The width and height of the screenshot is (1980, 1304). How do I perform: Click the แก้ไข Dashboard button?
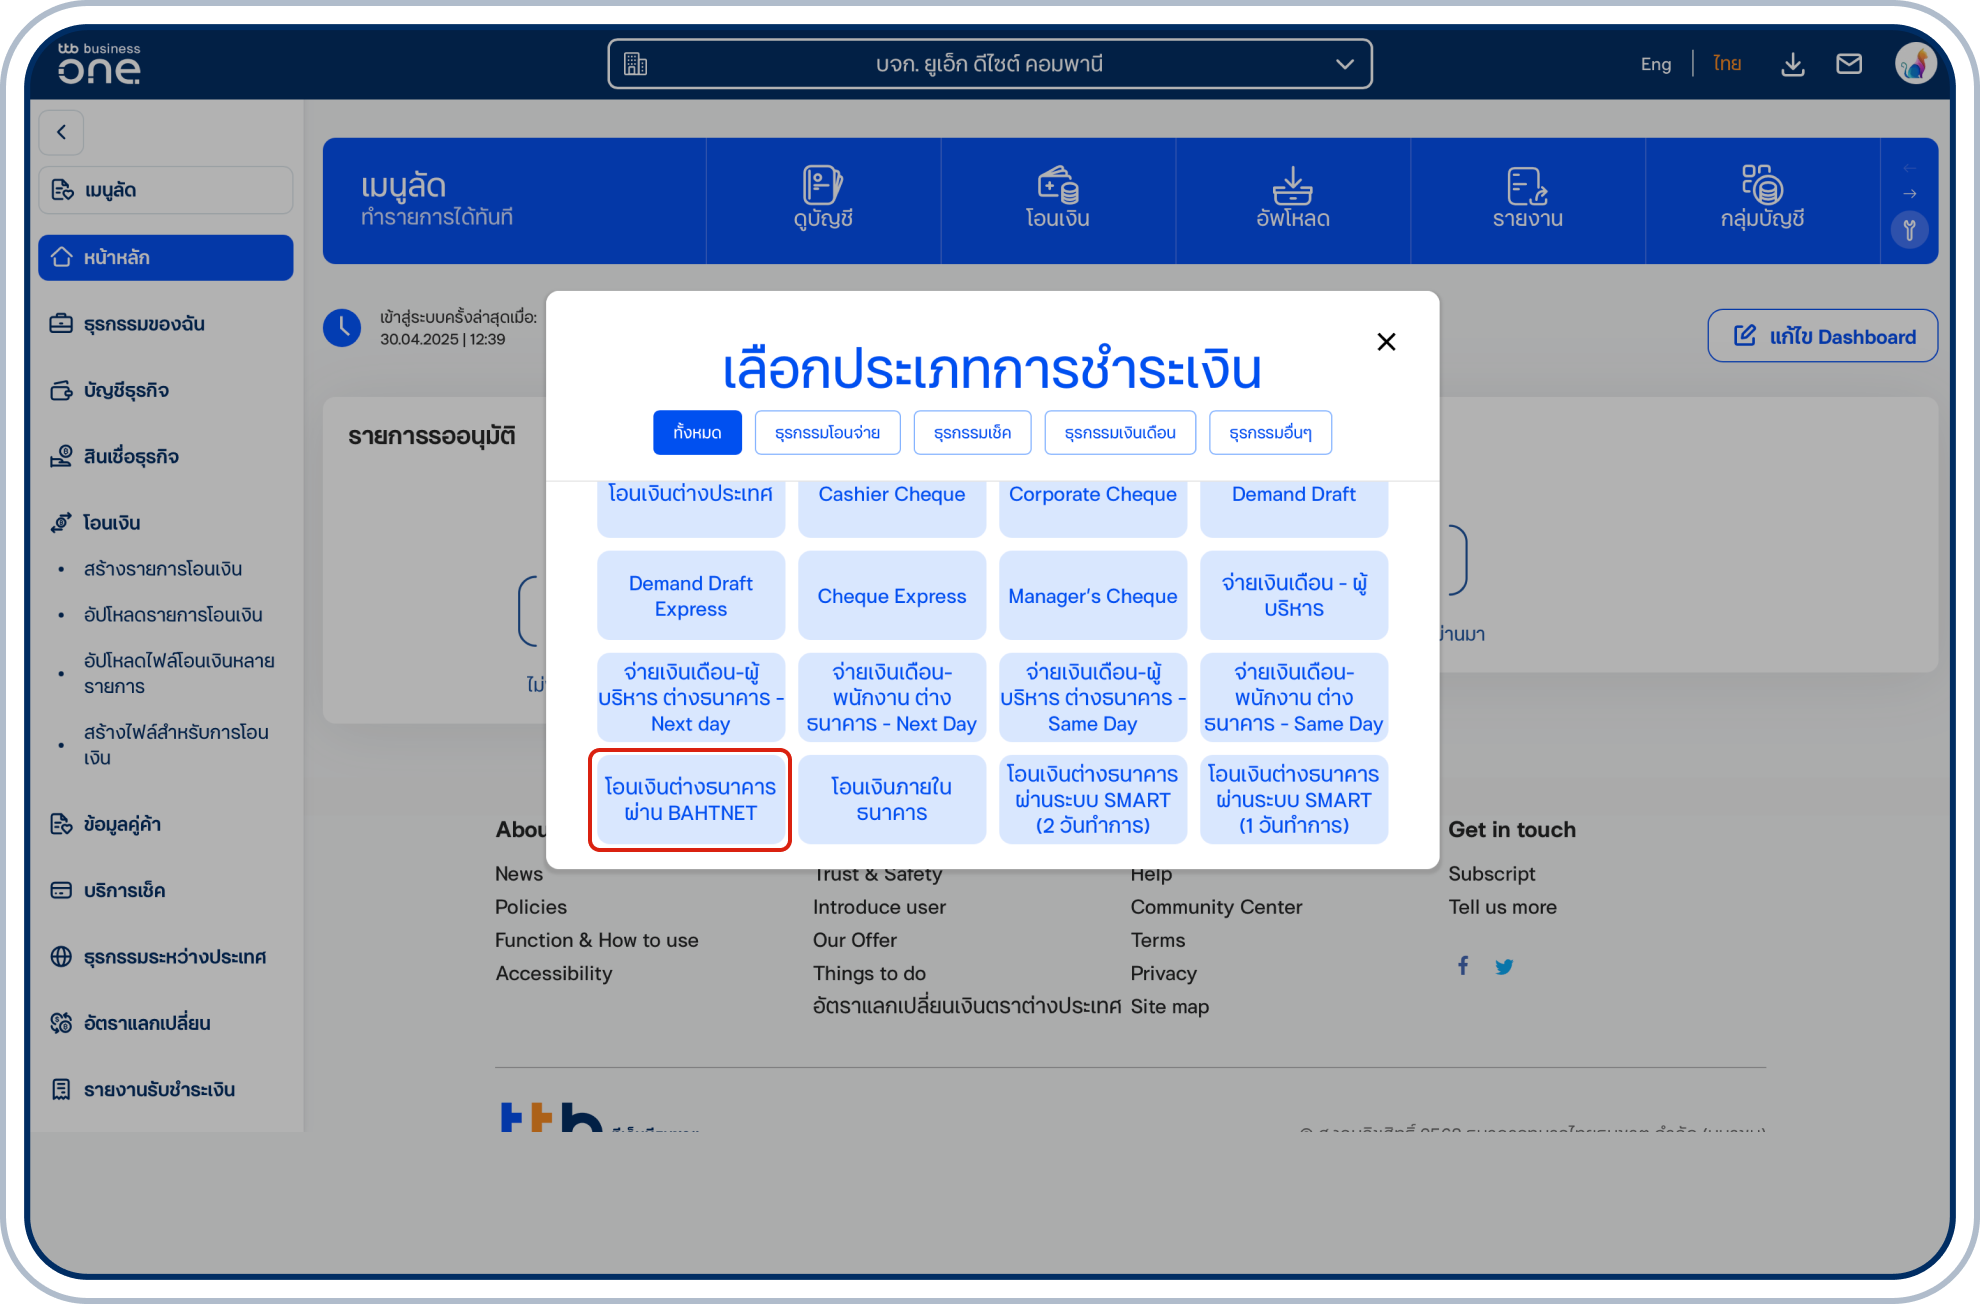(x=1822, y=337)
